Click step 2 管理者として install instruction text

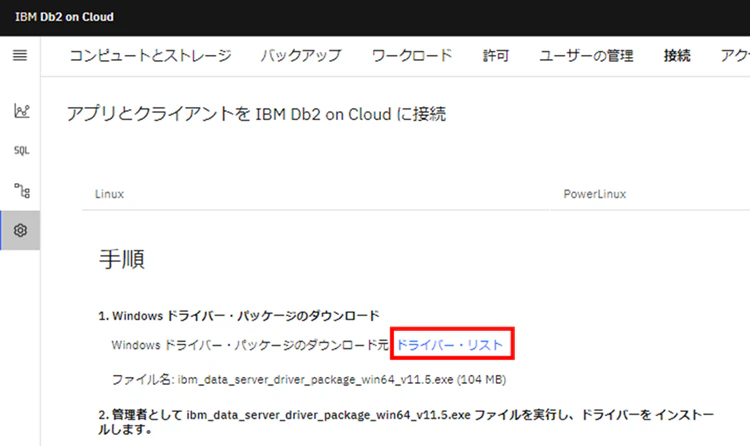pyautogui.click(x=406, y=422)
